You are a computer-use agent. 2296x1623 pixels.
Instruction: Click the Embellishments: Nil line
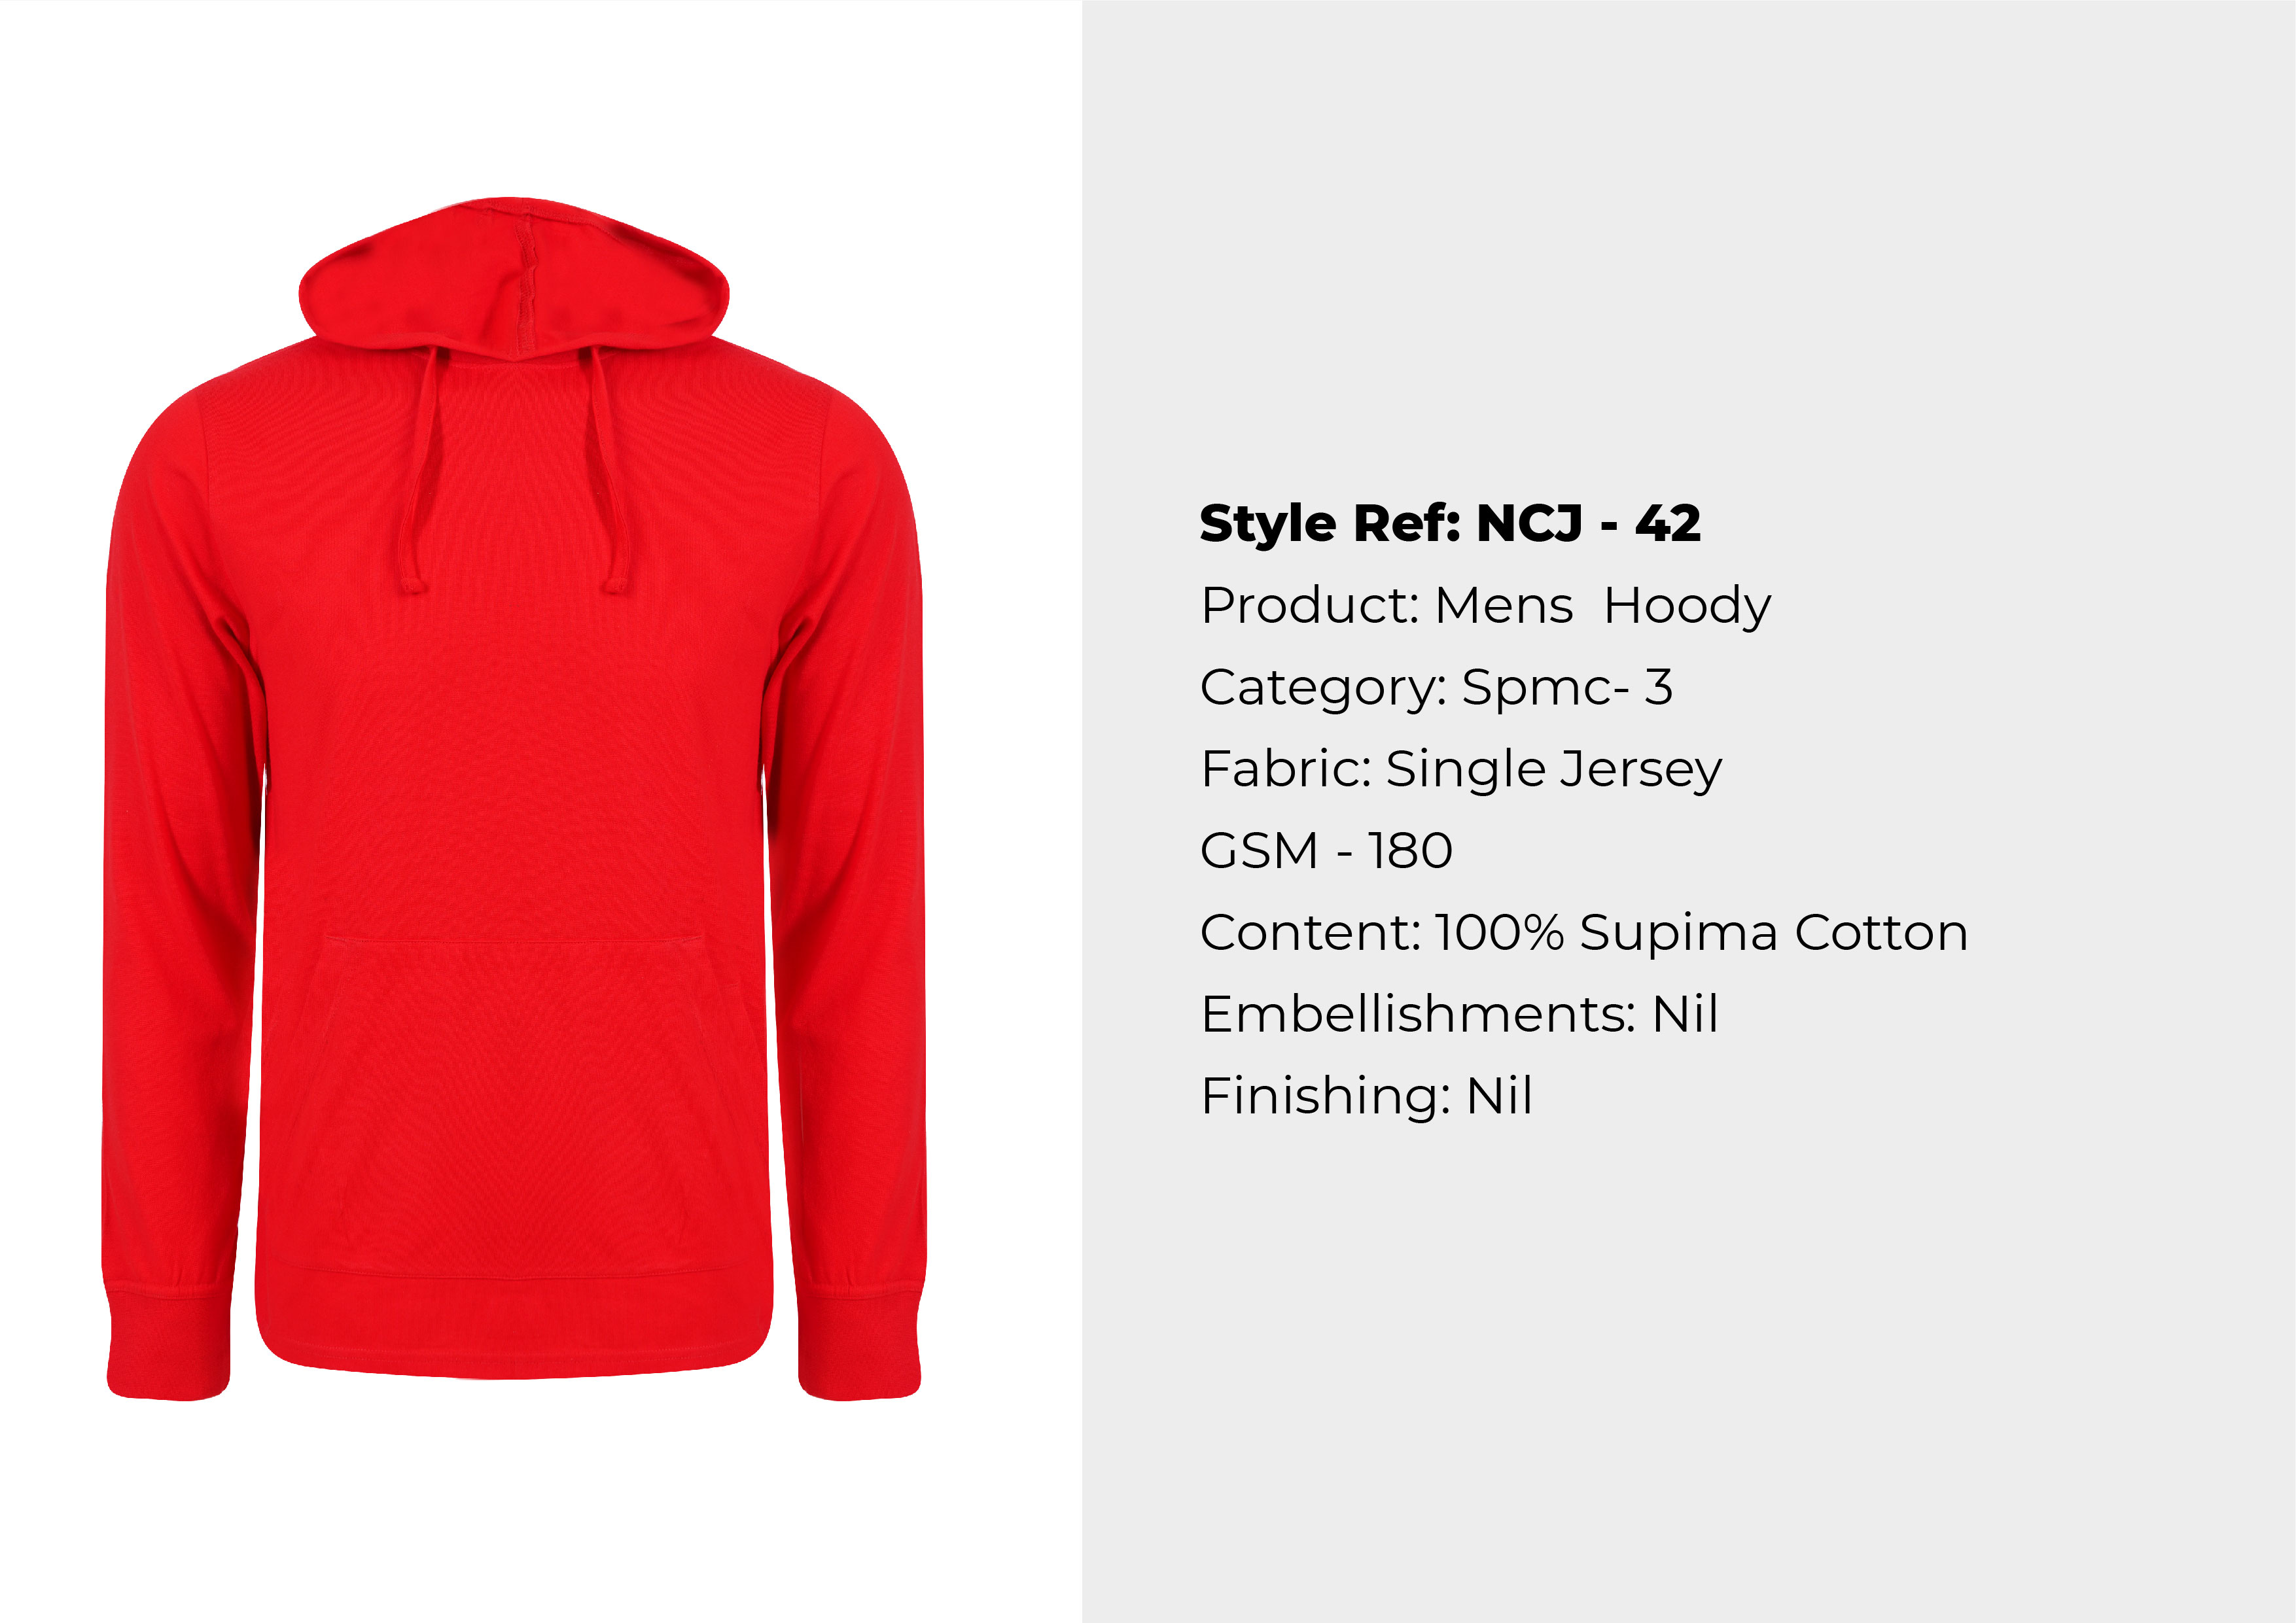coord(1459,1014)
